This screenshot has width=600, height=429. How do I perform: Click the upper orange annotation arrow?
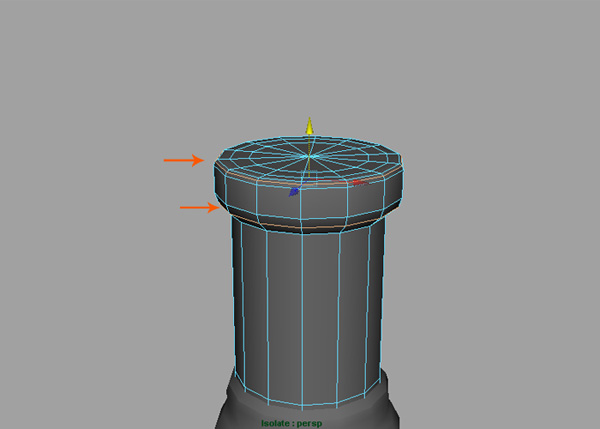coord(184,159)
